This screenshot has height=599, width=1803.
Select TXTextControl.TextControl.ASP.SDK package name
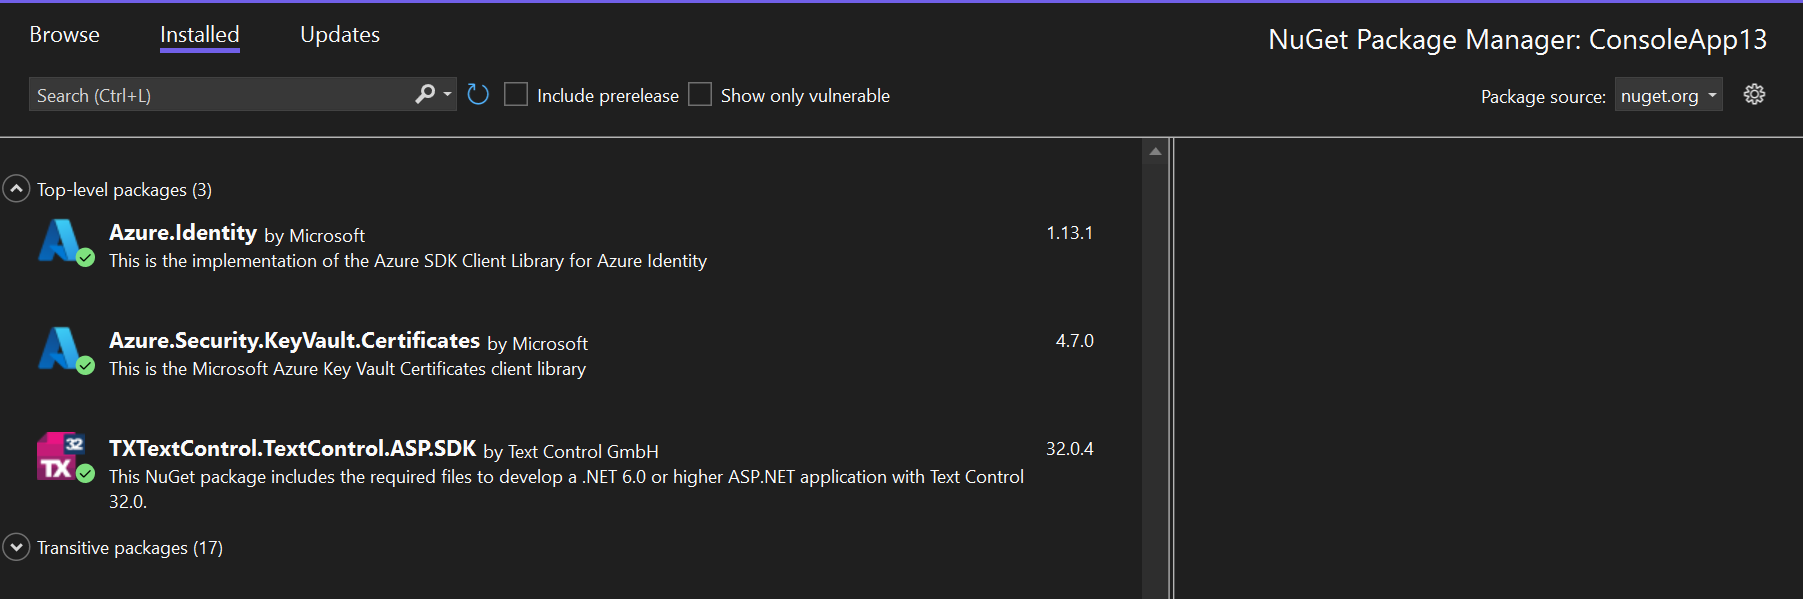tap(292, 449)
